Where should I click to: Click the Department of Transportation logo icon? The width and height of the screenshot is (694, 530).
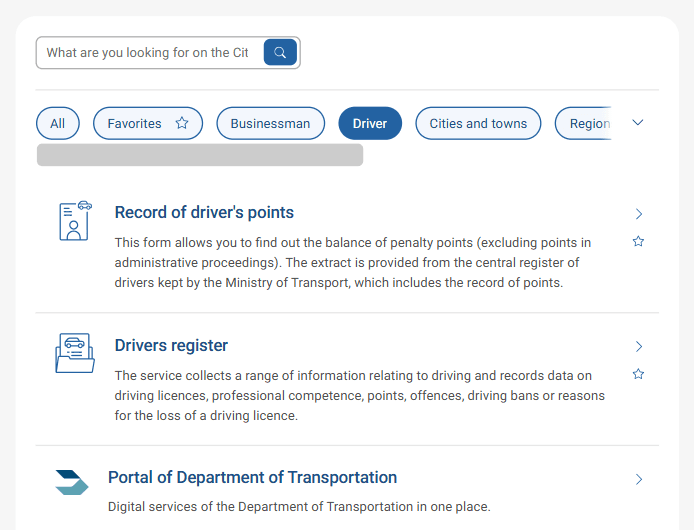pyautogui.click(x=72, y=482)
